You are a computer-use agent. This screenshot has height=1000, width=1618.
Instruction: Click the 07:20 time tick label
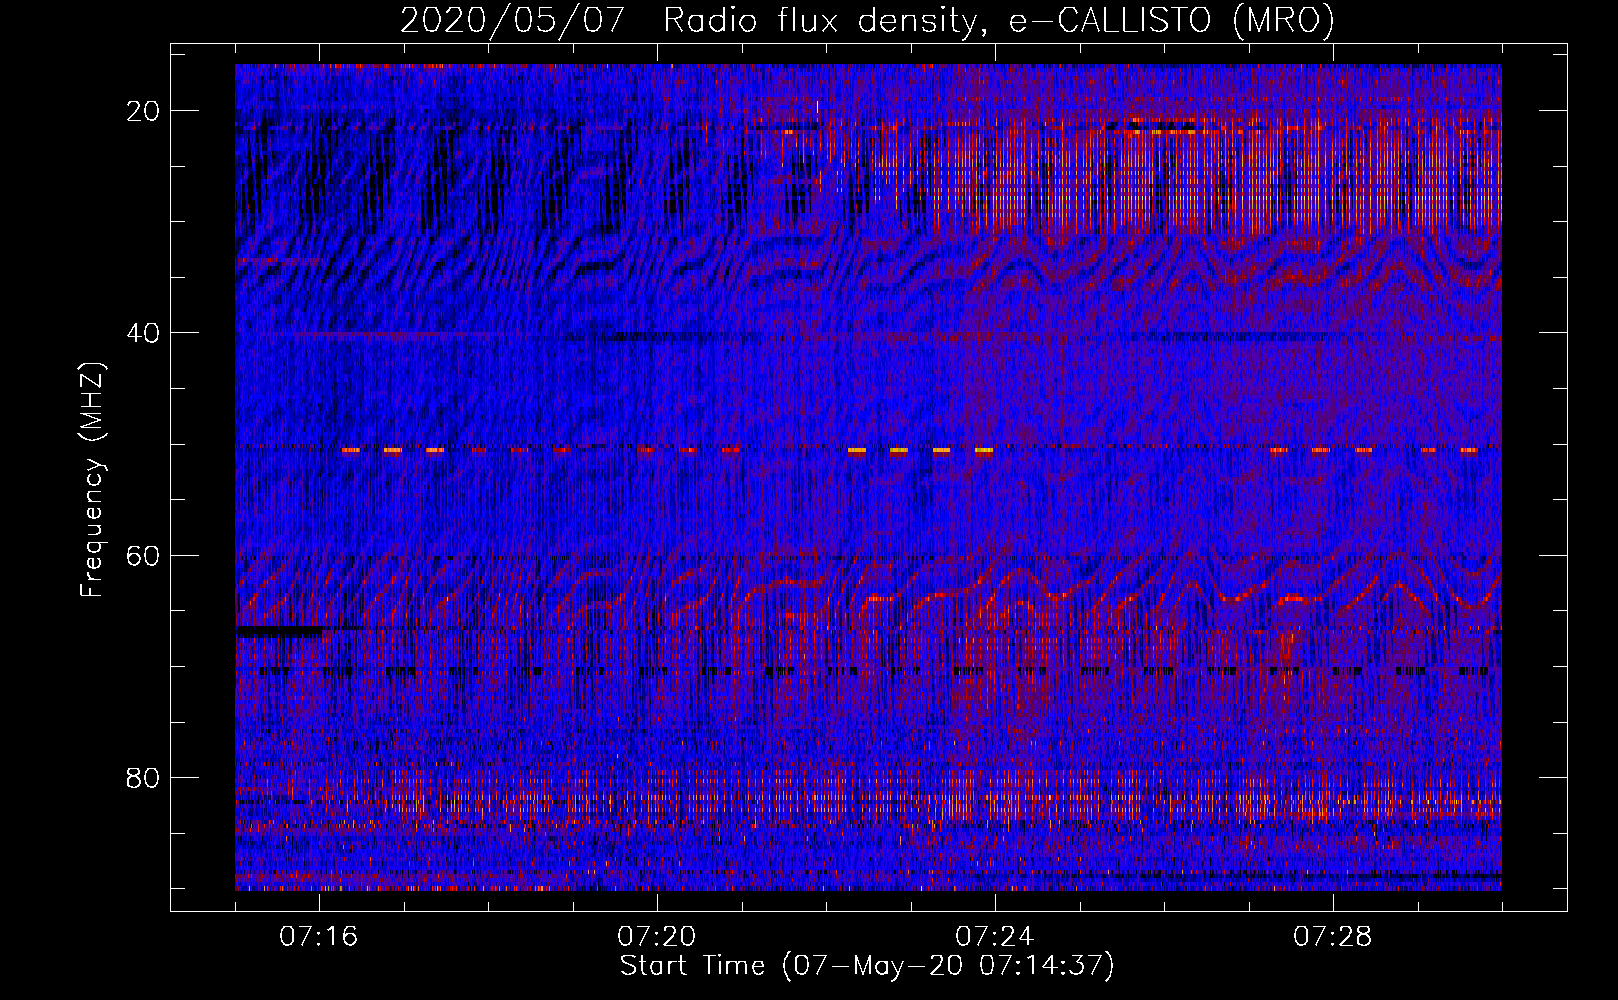(657, 937)
